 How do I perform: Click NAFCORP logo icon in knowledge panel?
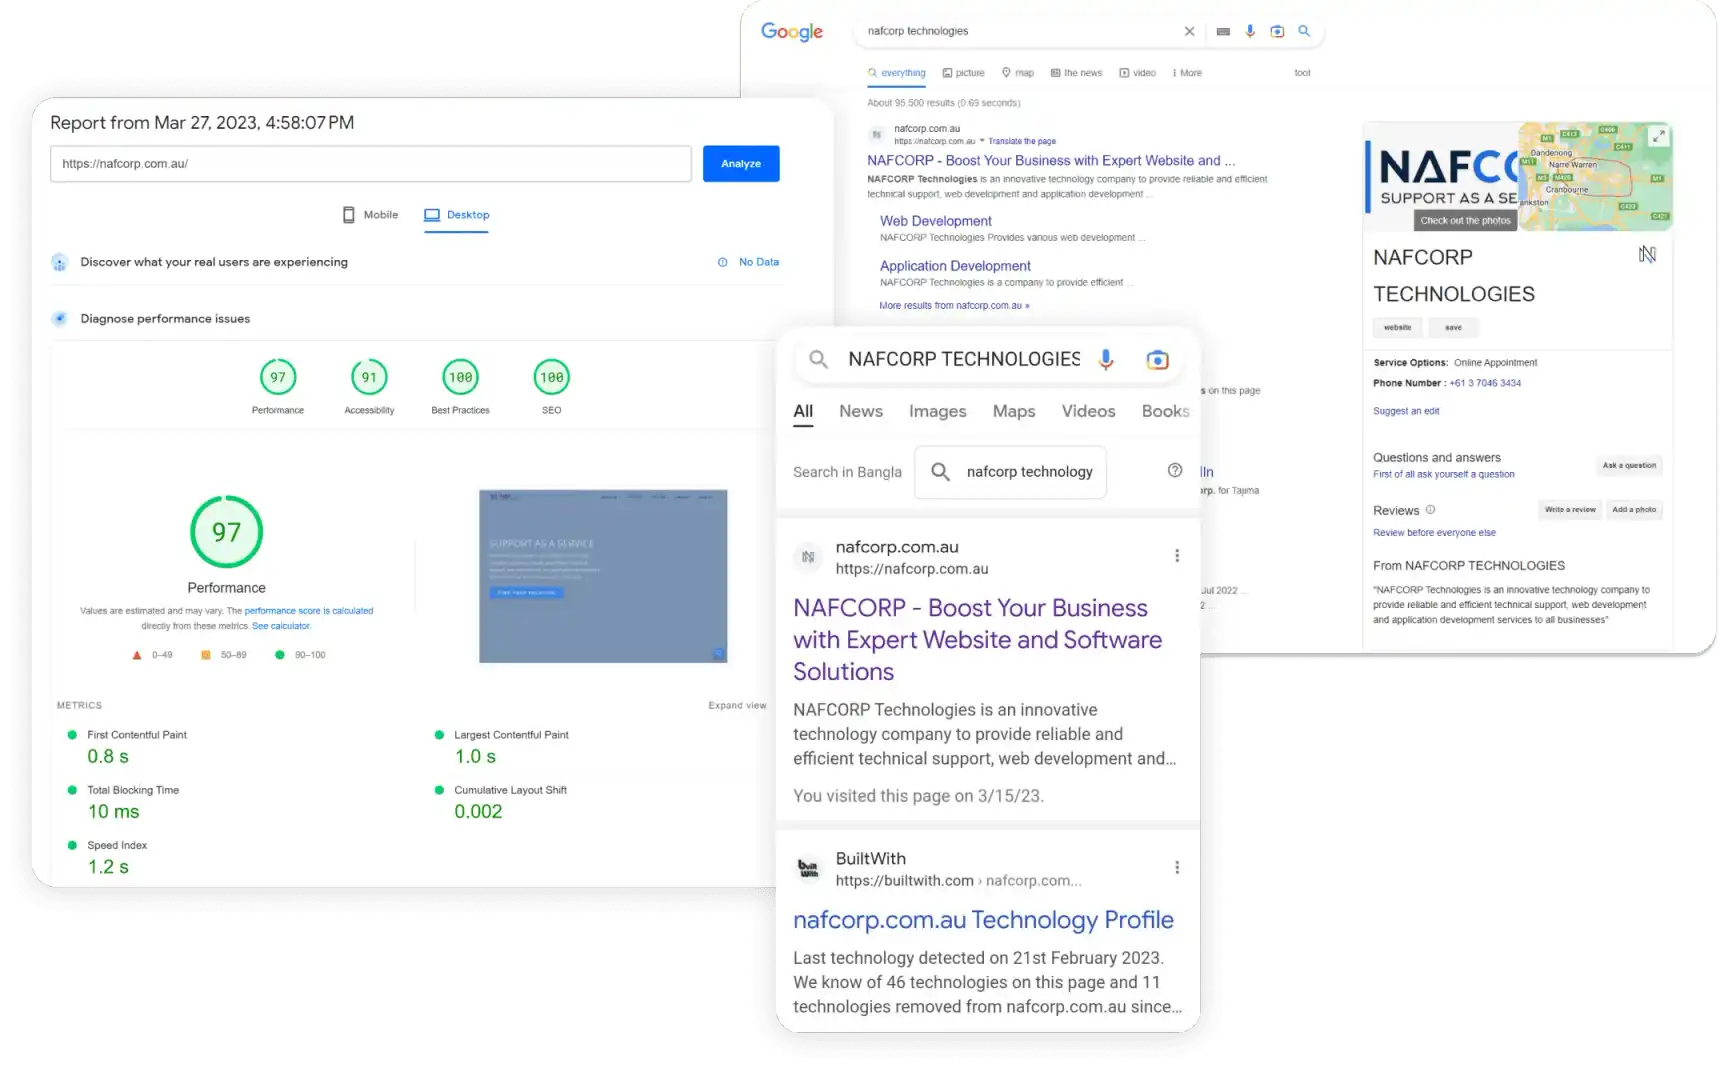pyautogui.click(x=1647, y=255)
